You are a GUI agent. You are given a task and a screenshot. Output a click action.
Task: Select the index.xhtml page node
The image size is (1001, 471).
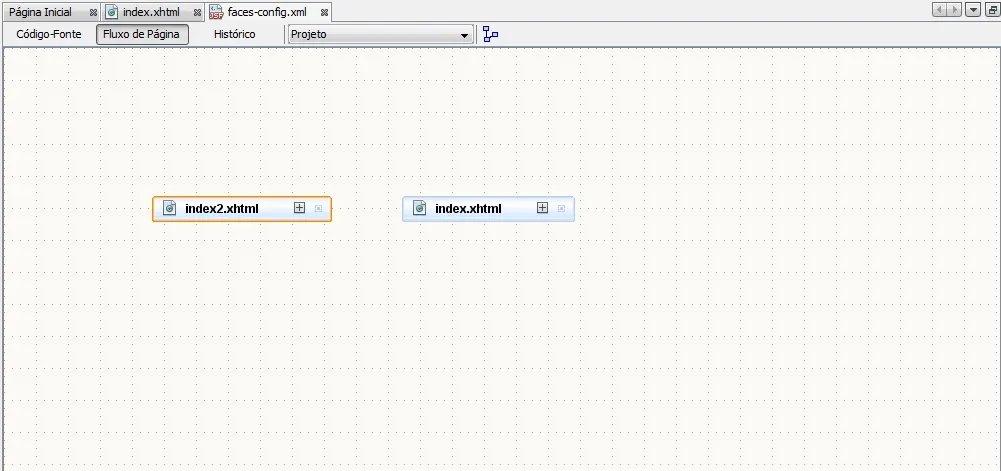coord(488,209)
